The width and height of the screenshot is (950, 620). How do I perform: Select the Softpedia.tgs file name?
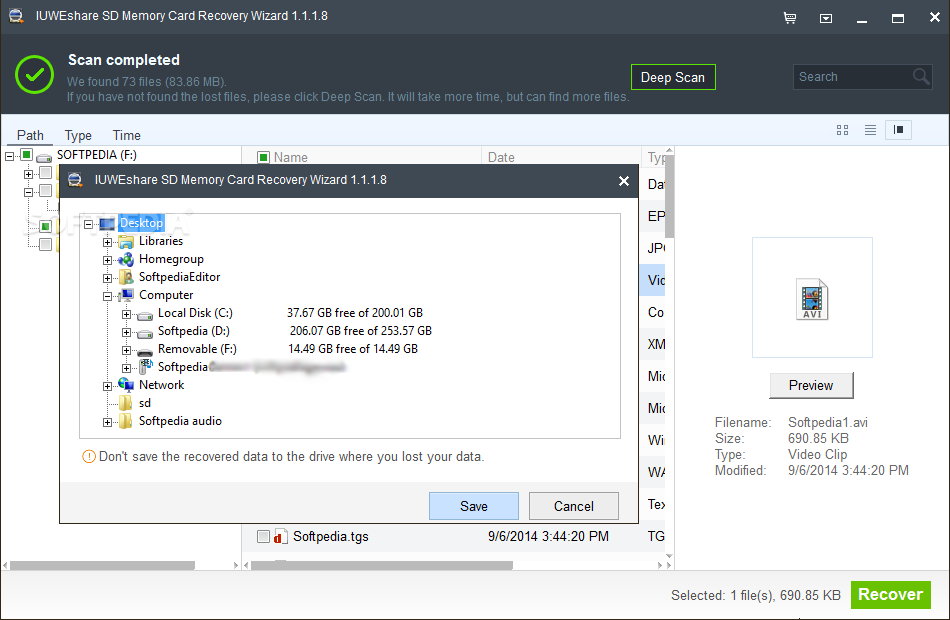click(331, 536)
